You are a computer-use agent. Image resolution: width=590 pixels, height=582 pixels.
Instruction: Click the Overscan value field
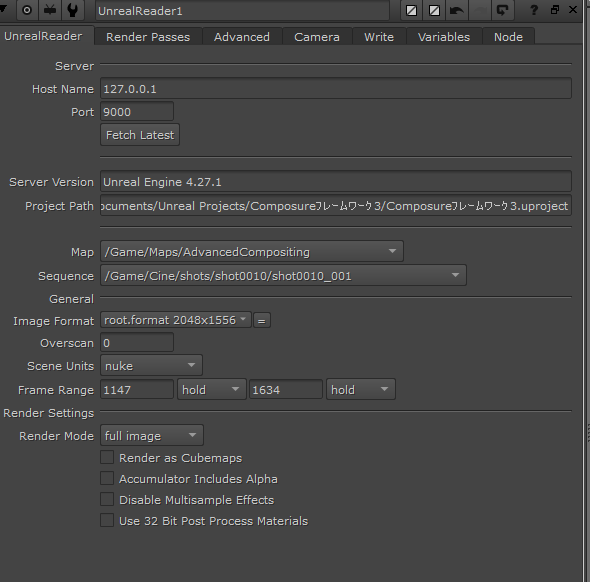pyautogui.click(x=137, y=343)
